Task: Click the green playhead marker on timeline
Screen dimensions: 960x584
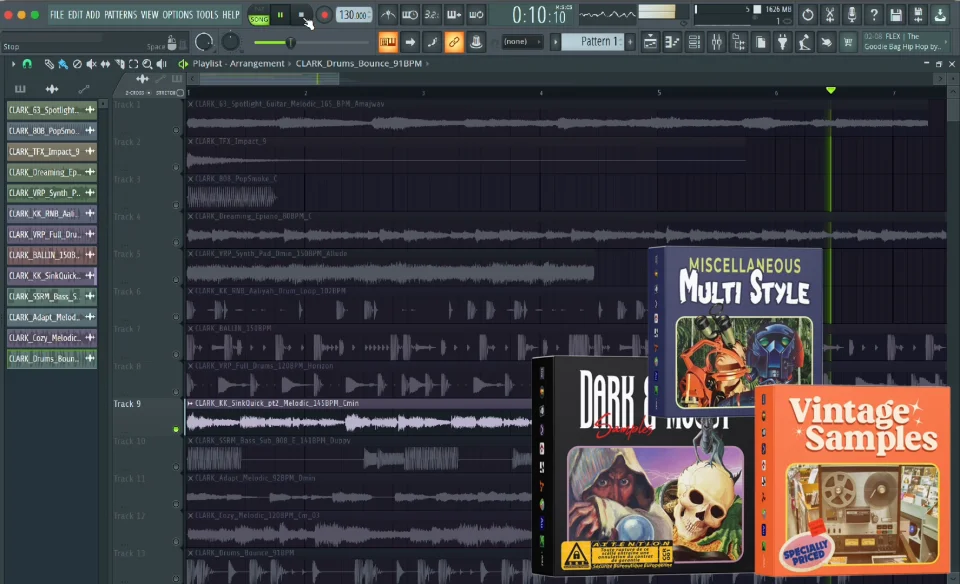Action: pos(830,91)
